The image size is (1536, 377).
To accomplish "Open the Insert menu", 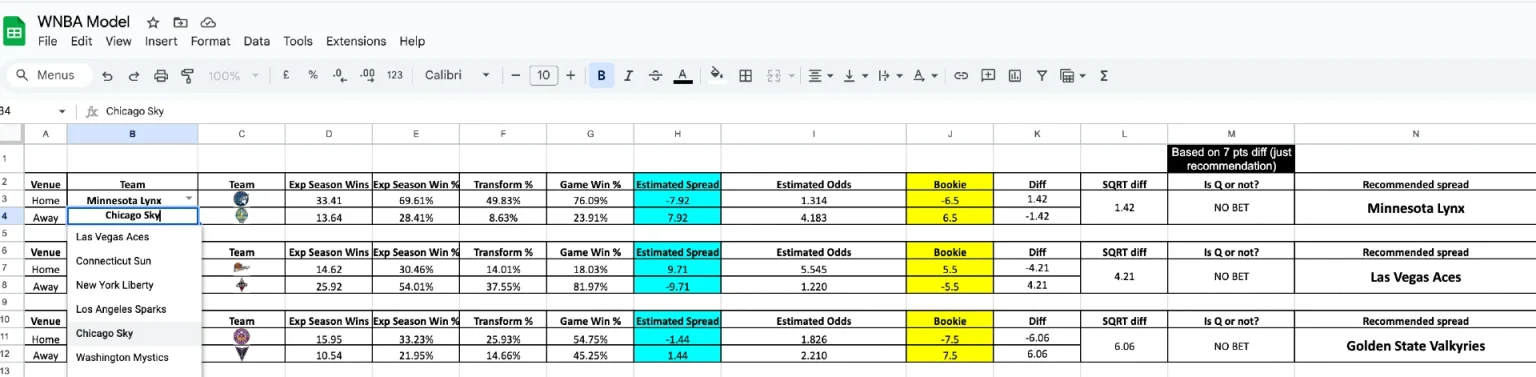I will tap(161, 42).
